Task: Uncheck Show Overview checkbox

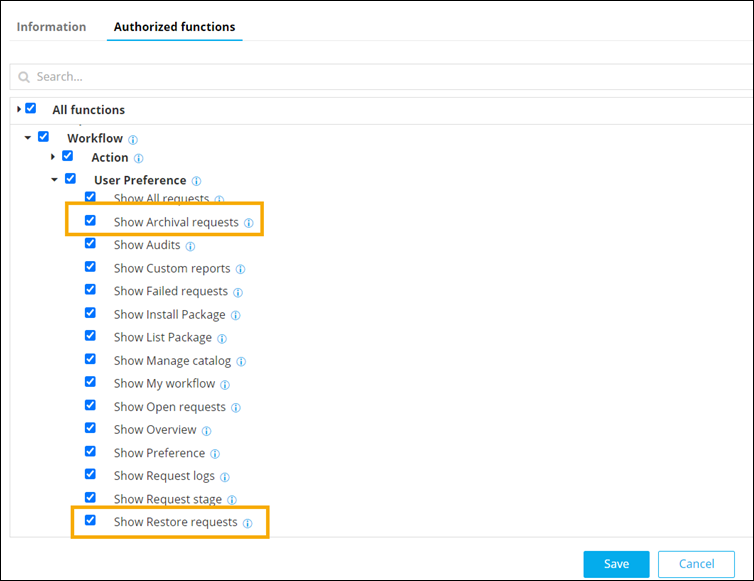Action: point(90,428)
